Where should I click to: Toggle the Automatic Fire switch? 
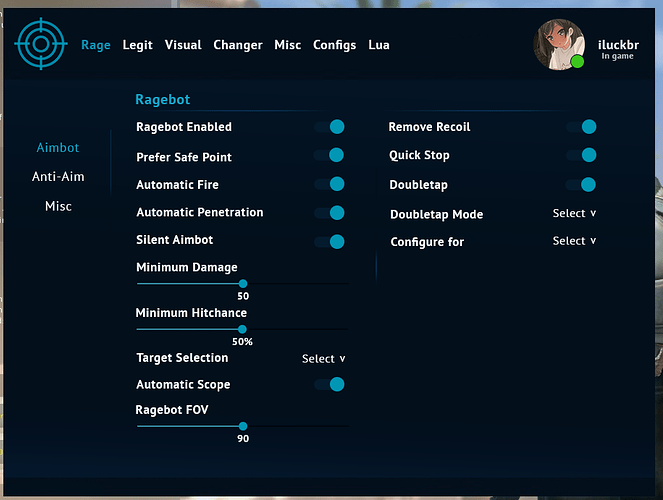click(x=329, y=184)
